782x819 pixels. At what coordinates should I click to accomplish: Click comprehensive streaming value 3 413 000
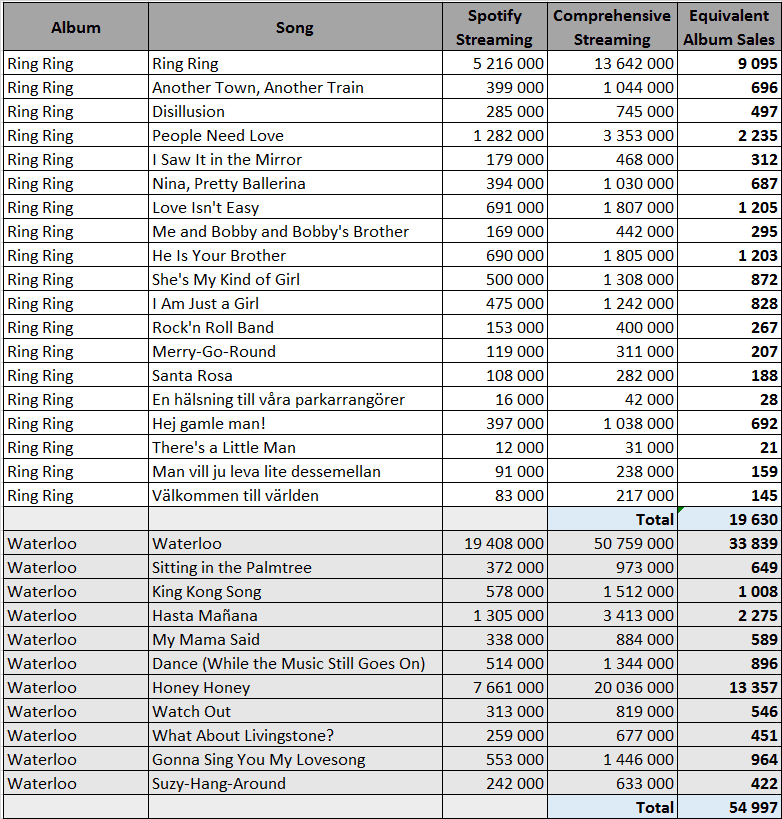click(x=612, y=616)
